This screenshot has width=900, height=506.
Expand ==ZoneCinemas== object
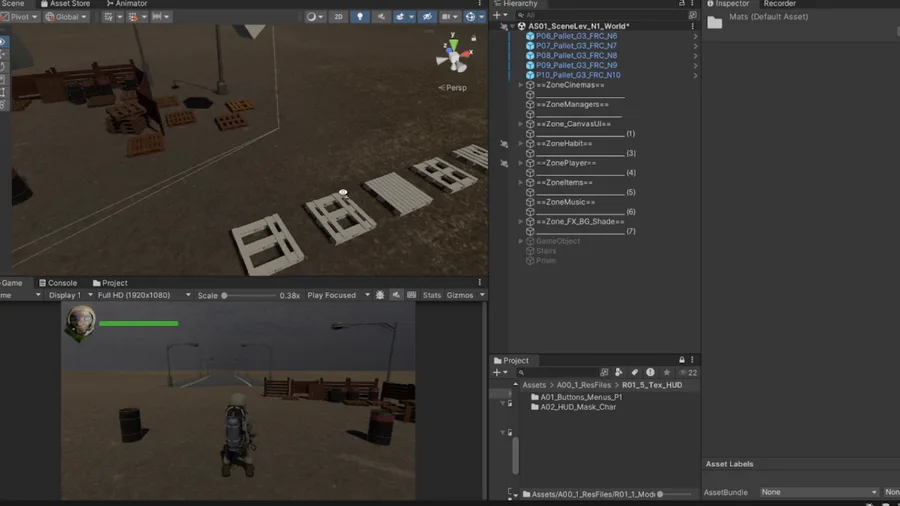[x=521, y=85]
